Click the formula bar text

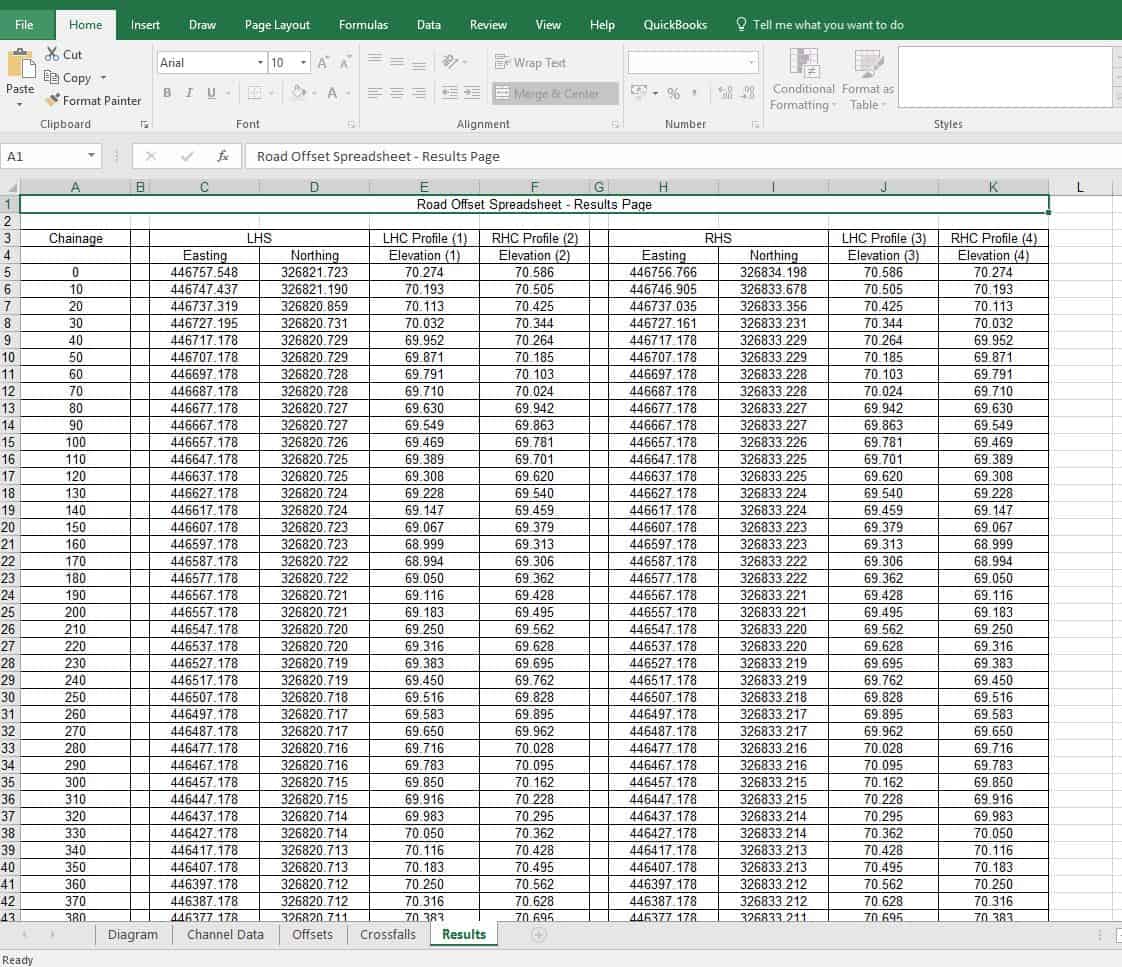378,156
